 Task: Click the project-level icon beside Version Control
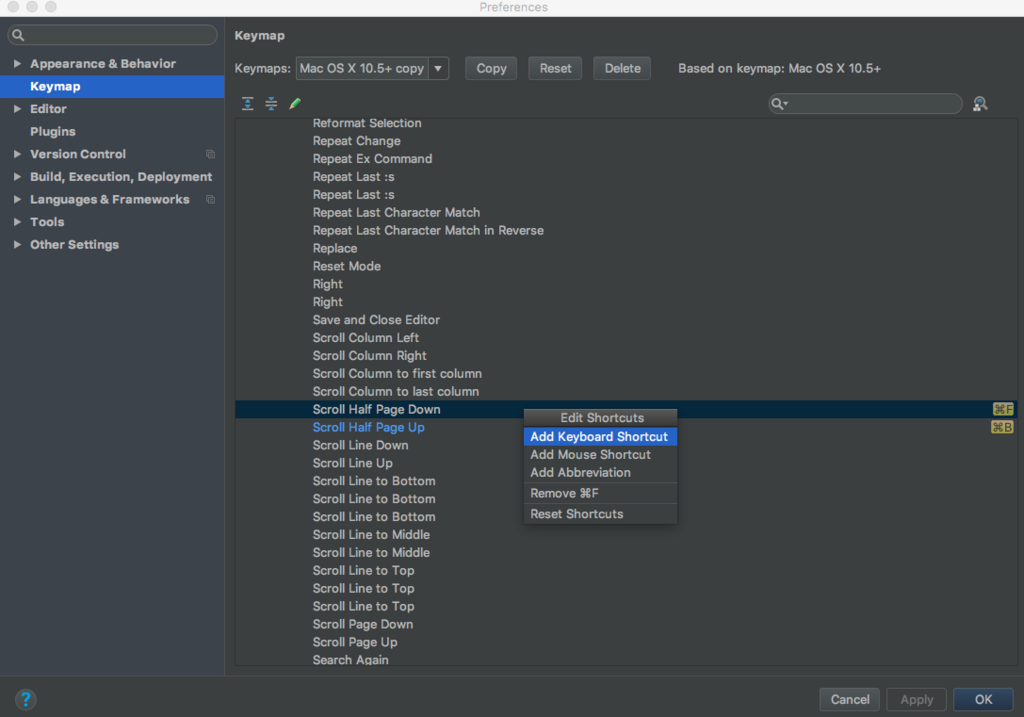tap(210, 154)
